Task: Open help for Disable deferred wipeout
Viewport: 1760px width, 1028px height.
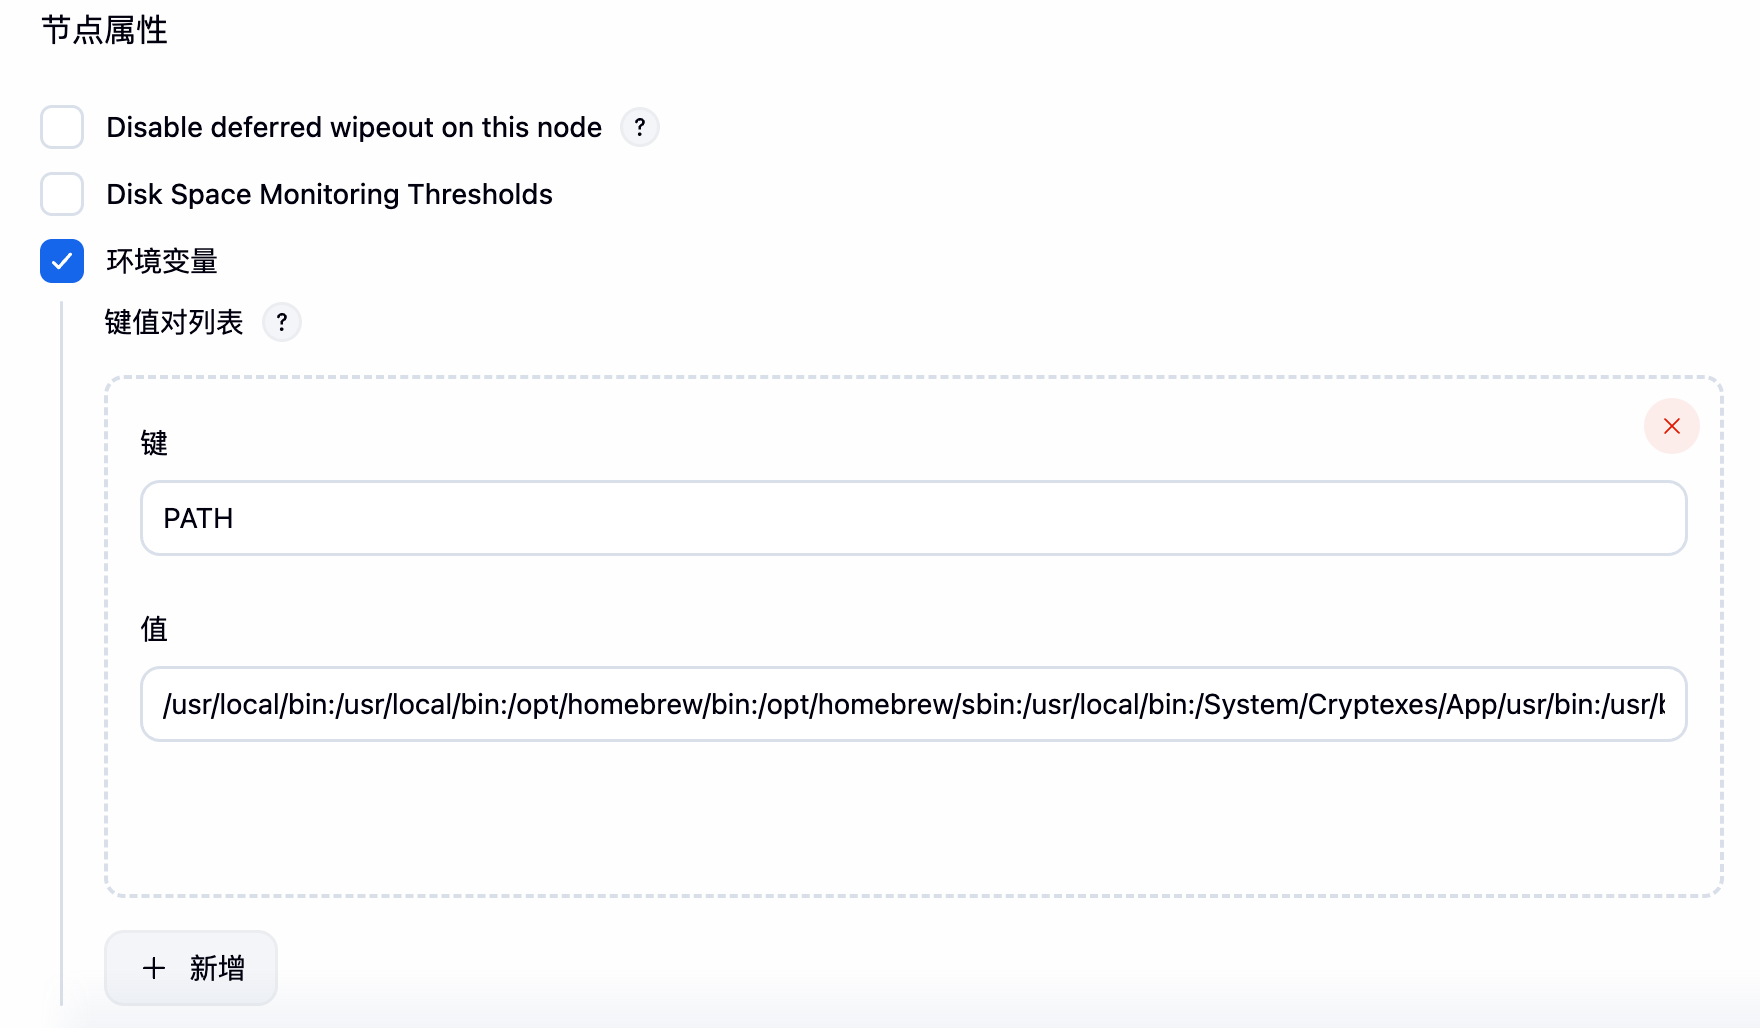Action: click(640, 127)
